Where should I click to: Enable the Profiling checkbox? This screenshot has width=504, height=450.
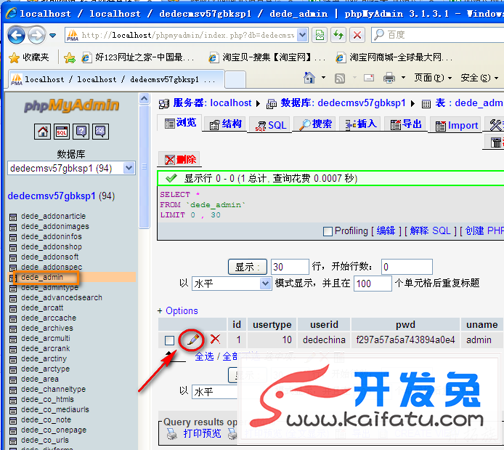point(328,231)
